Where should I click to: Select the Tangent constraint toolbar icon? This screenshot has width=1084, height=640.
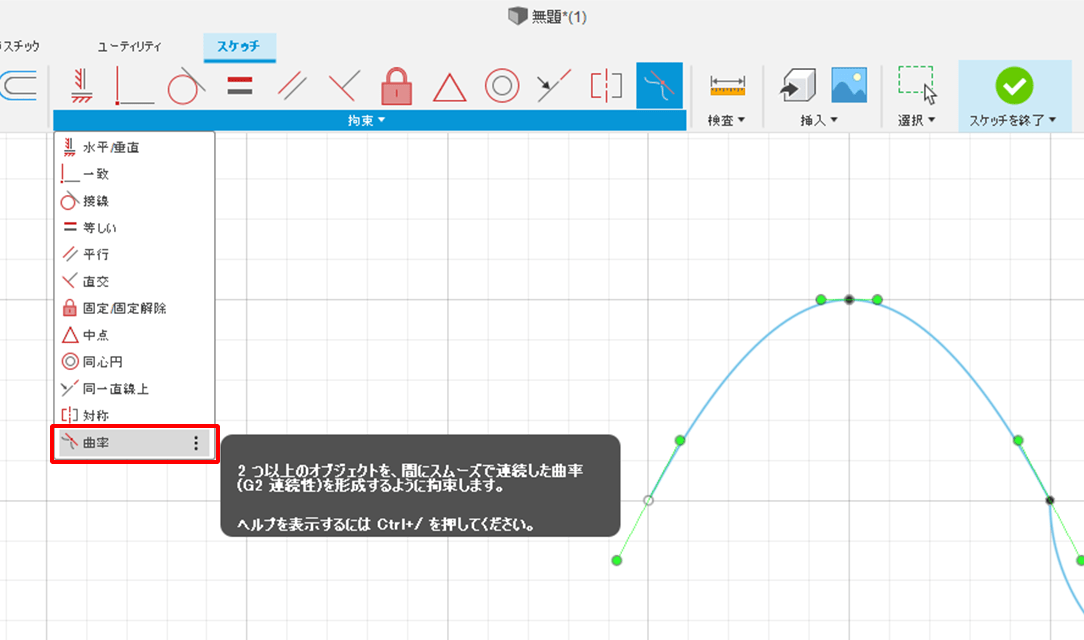click(186, 86)
